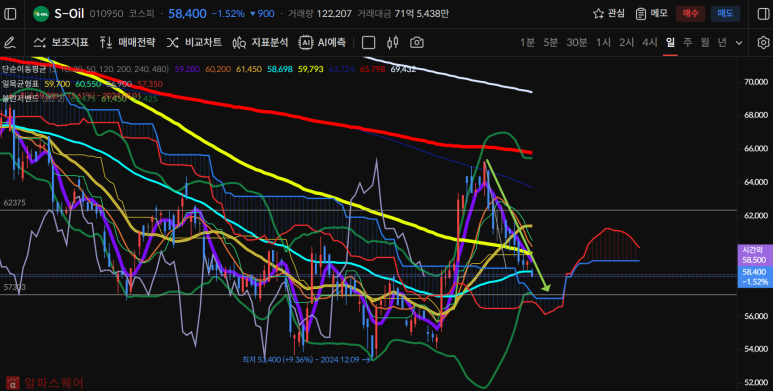
Task: Click the stock code 010950
Action: pos(106,14)
